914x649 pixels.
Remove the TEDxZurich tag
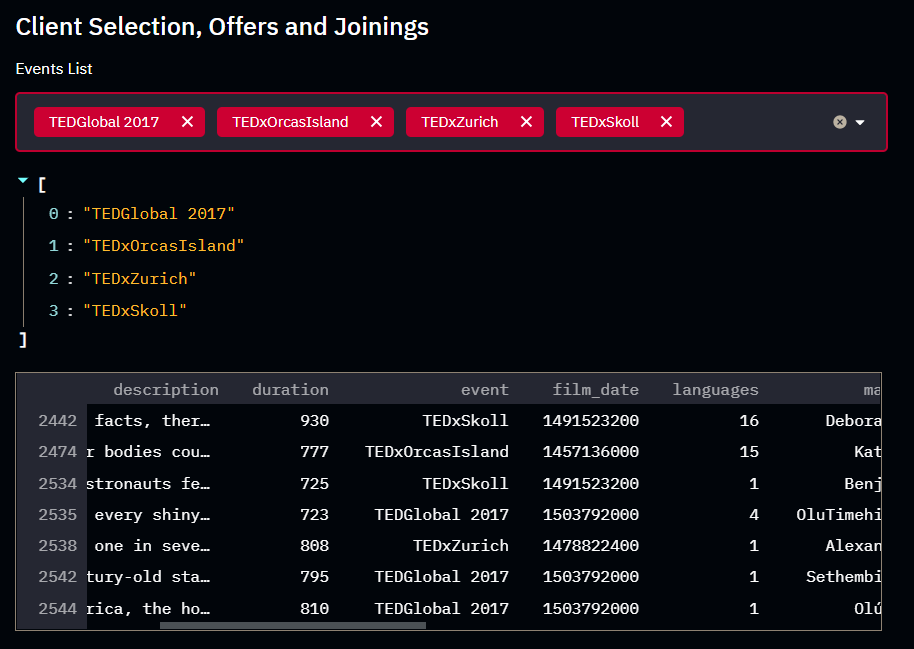(526, 122)
